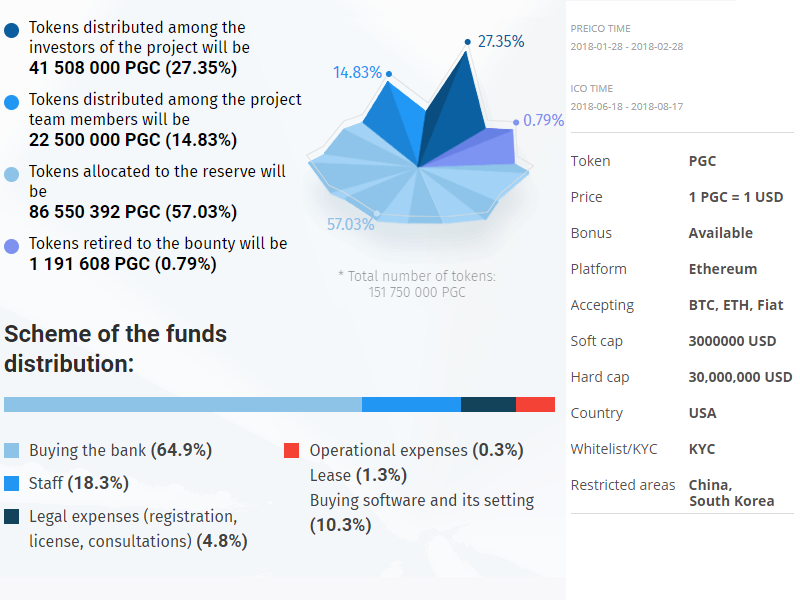Click the dark Legal expenses legend square
Screen dimensions: 800x600
(12, 517)
